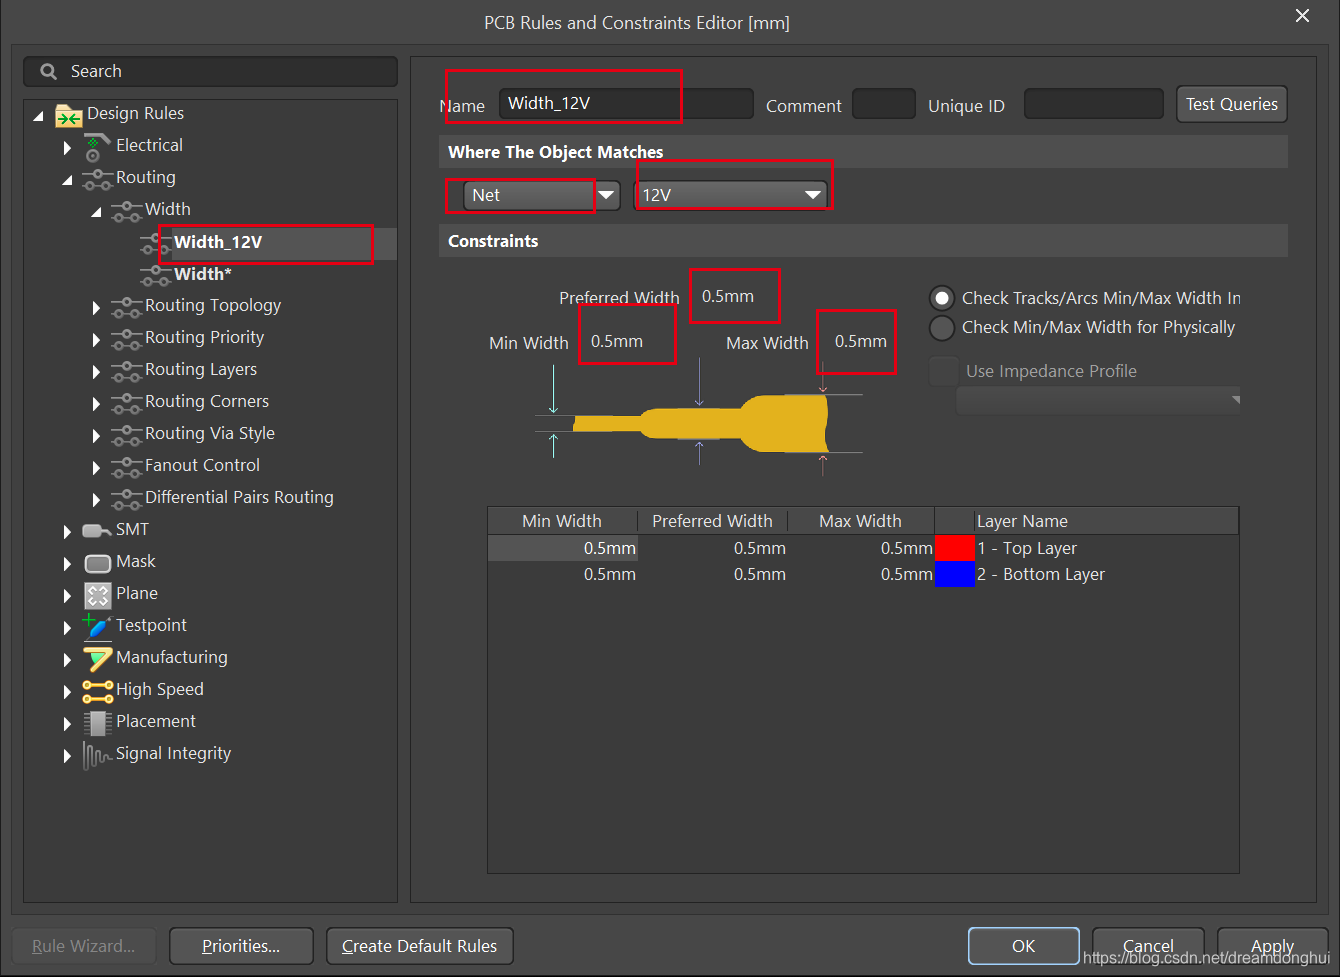Screen dimensions: 1340x977
Task: Click the Cancel button
Action: tap(1148, 946)
